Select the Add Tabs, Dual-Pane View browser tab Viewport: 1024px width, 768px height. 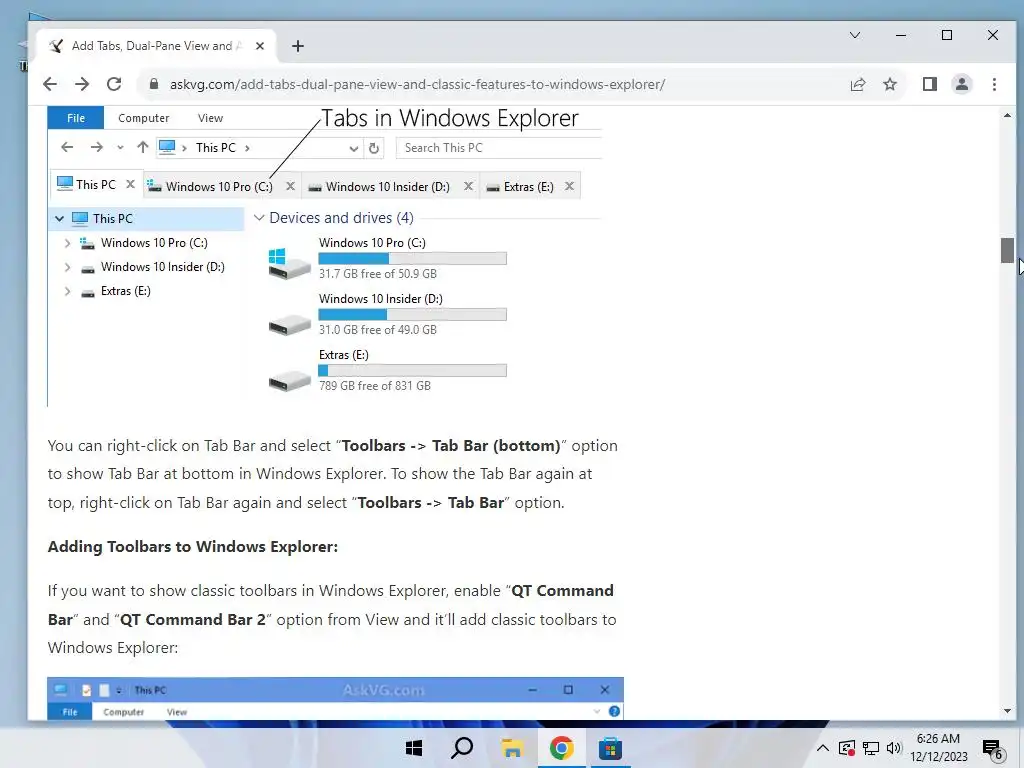point(156,46)
